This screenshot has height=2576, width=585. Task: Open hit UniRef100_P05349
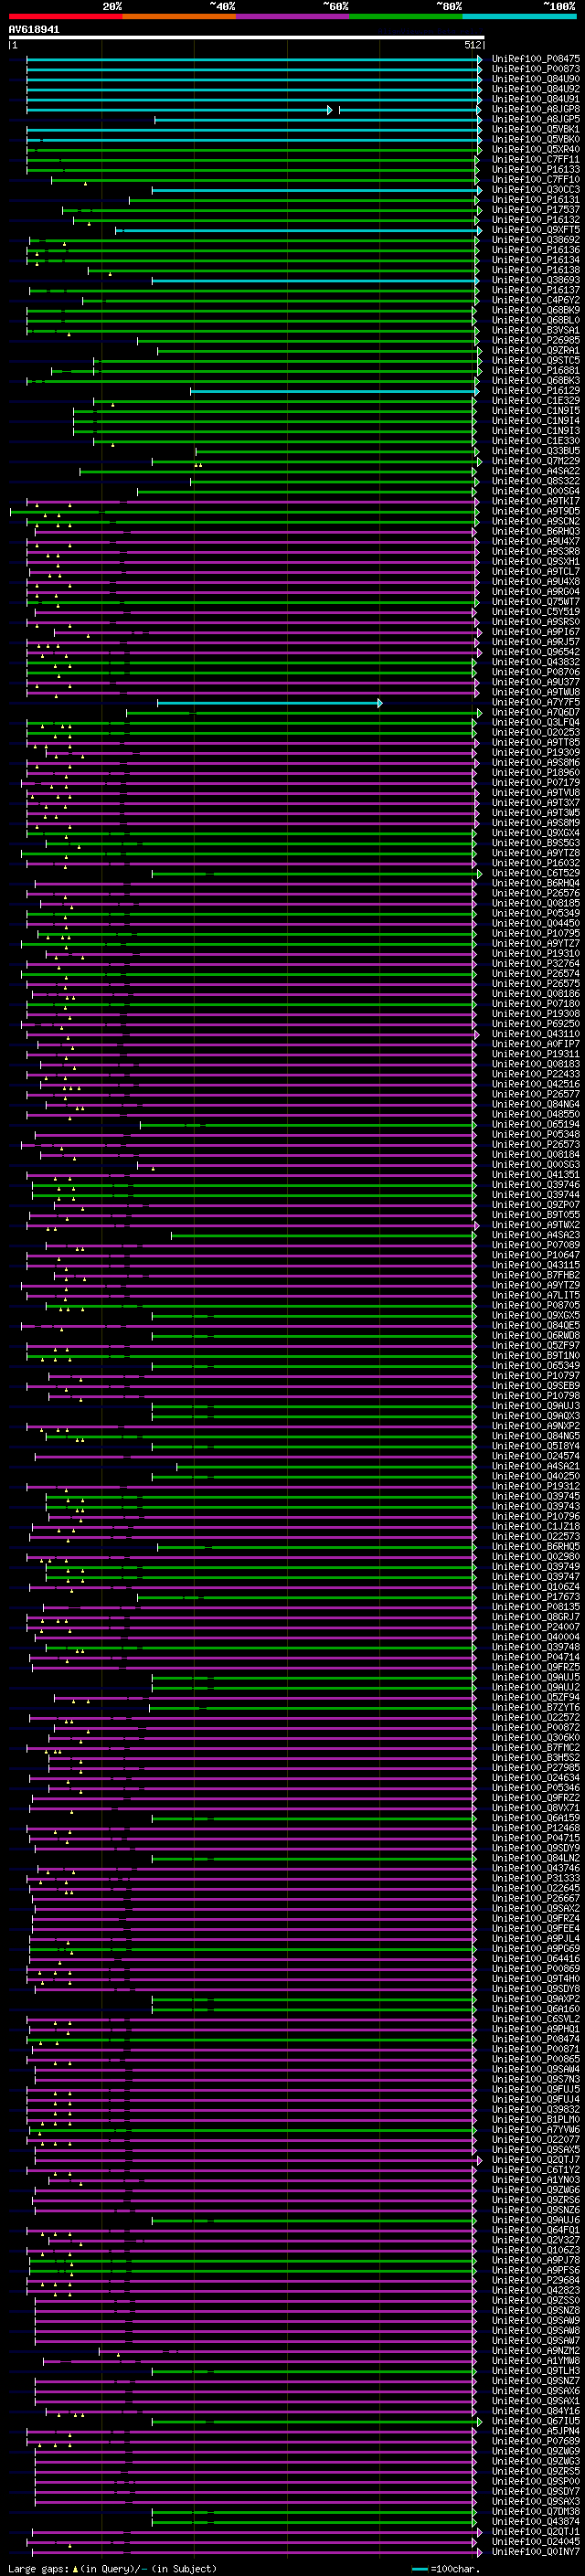tap(536, 912)
